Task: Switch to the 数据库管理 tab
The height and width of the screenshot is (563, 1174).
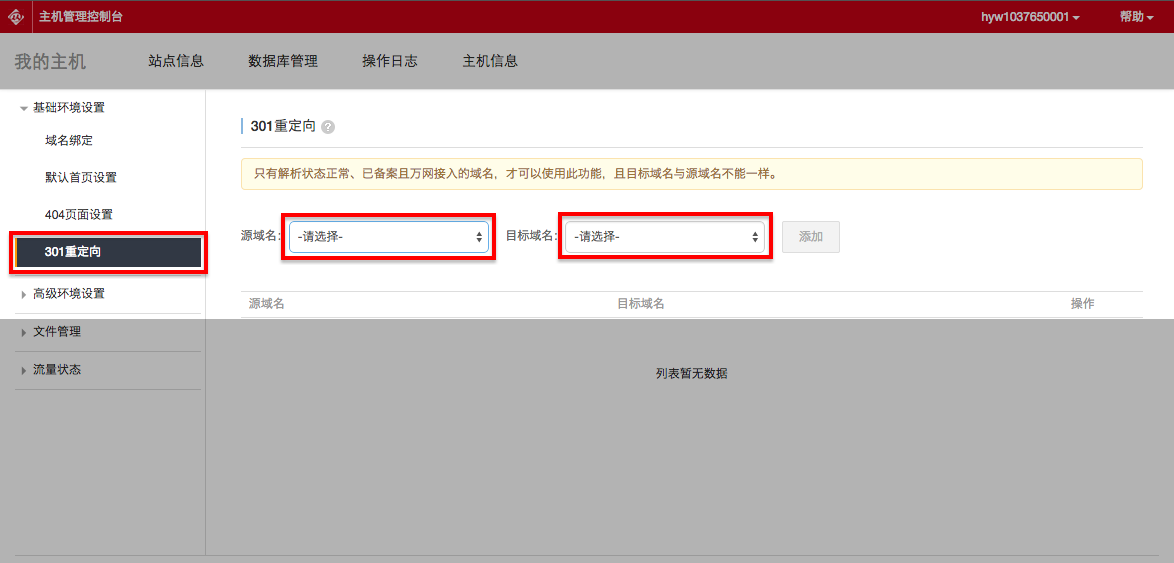Action: (x=283, y=61)
